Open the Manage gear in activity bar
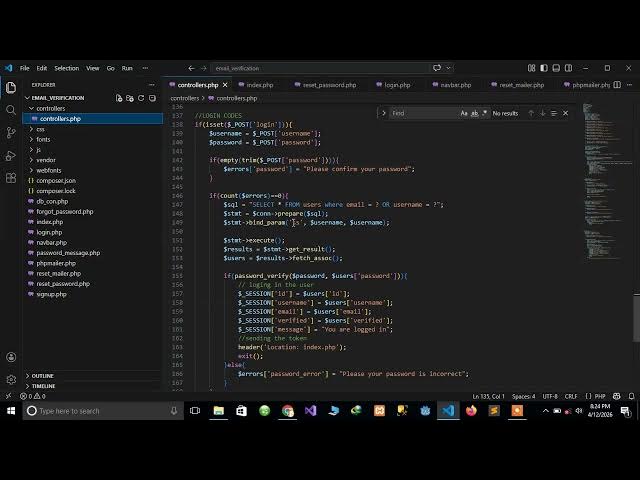 11,380
